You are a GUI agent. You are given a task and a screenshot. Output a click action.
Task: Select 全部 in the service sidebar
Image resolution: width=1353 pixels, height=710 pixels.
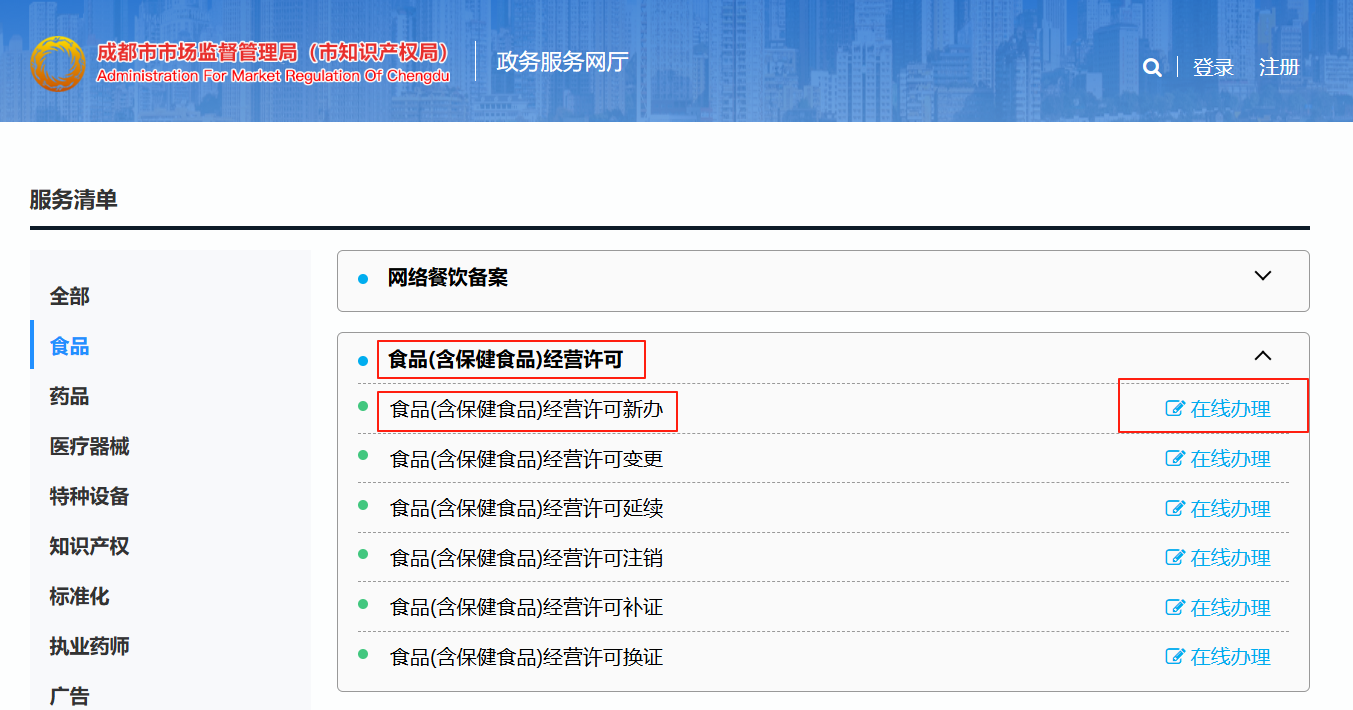[x=70, y=297]
